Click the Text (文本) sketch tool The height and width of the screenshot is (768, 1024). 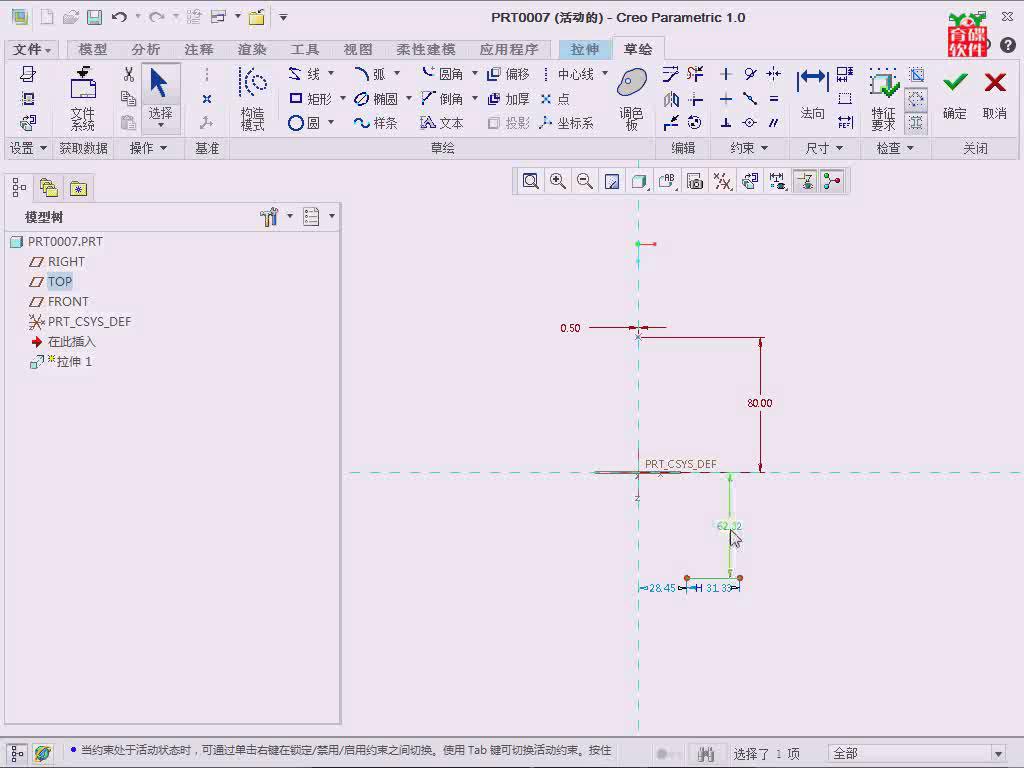(x=442, y=123)
